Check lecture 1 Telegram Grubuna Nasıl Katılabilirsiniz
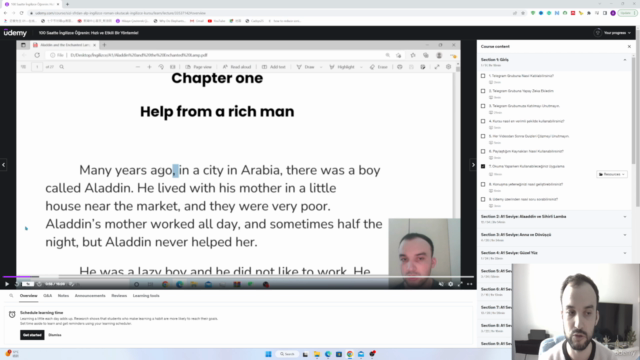Screen dimensions: 640x360 coord(483,76)
